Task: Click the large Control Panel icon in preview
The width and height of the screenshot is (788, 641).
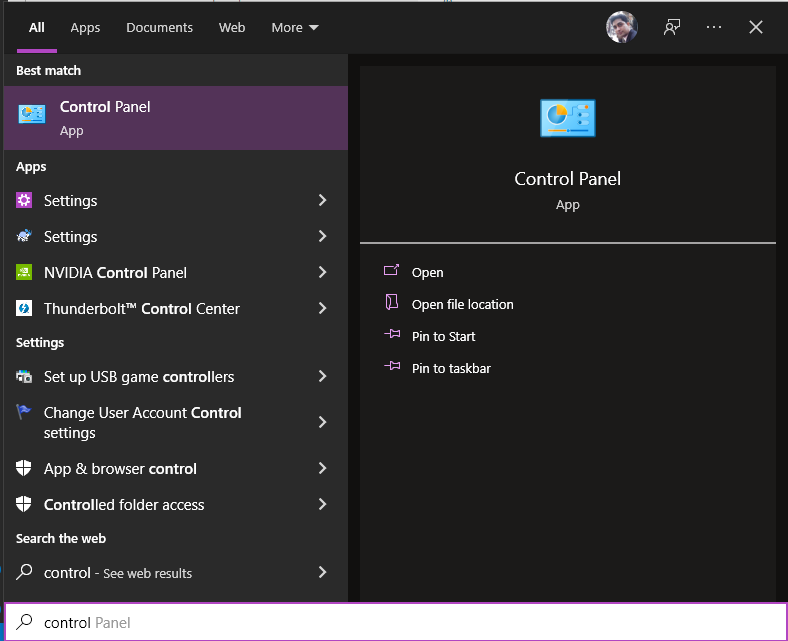Action: tap(567, 118)
